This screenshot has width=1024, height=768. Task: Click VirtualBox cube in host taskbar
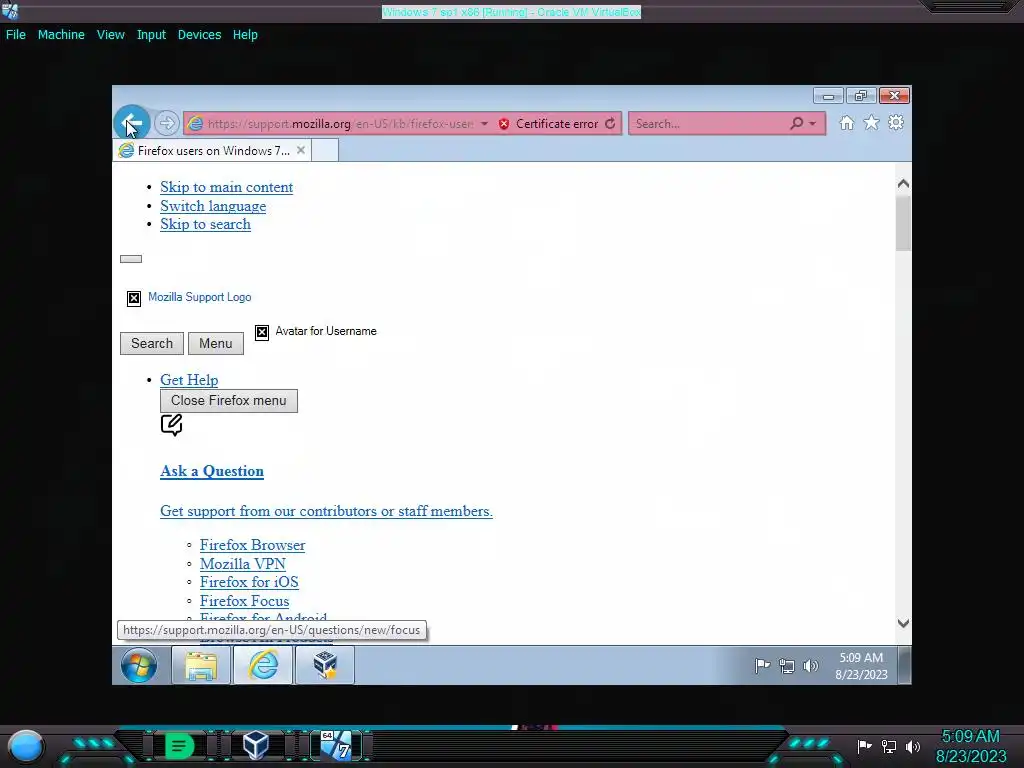click(x=255, y=745)
